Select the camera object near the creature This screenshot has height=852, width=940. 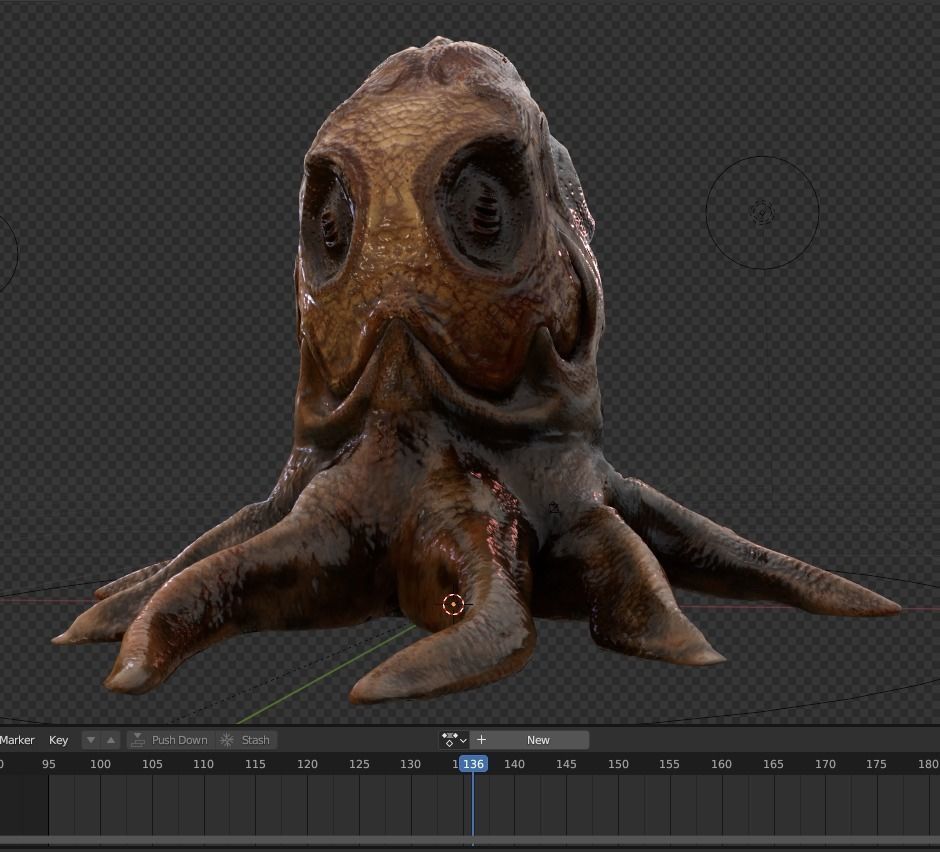(x=554, y=508)
